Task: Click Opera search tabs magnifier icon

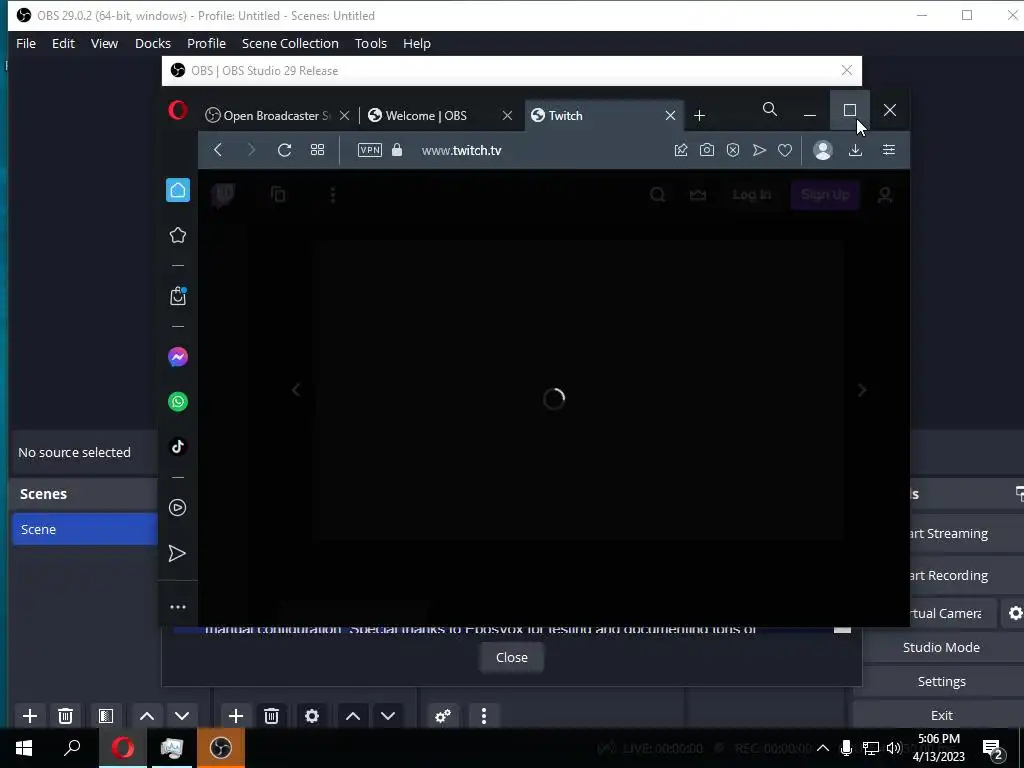Action: [770, 110]
